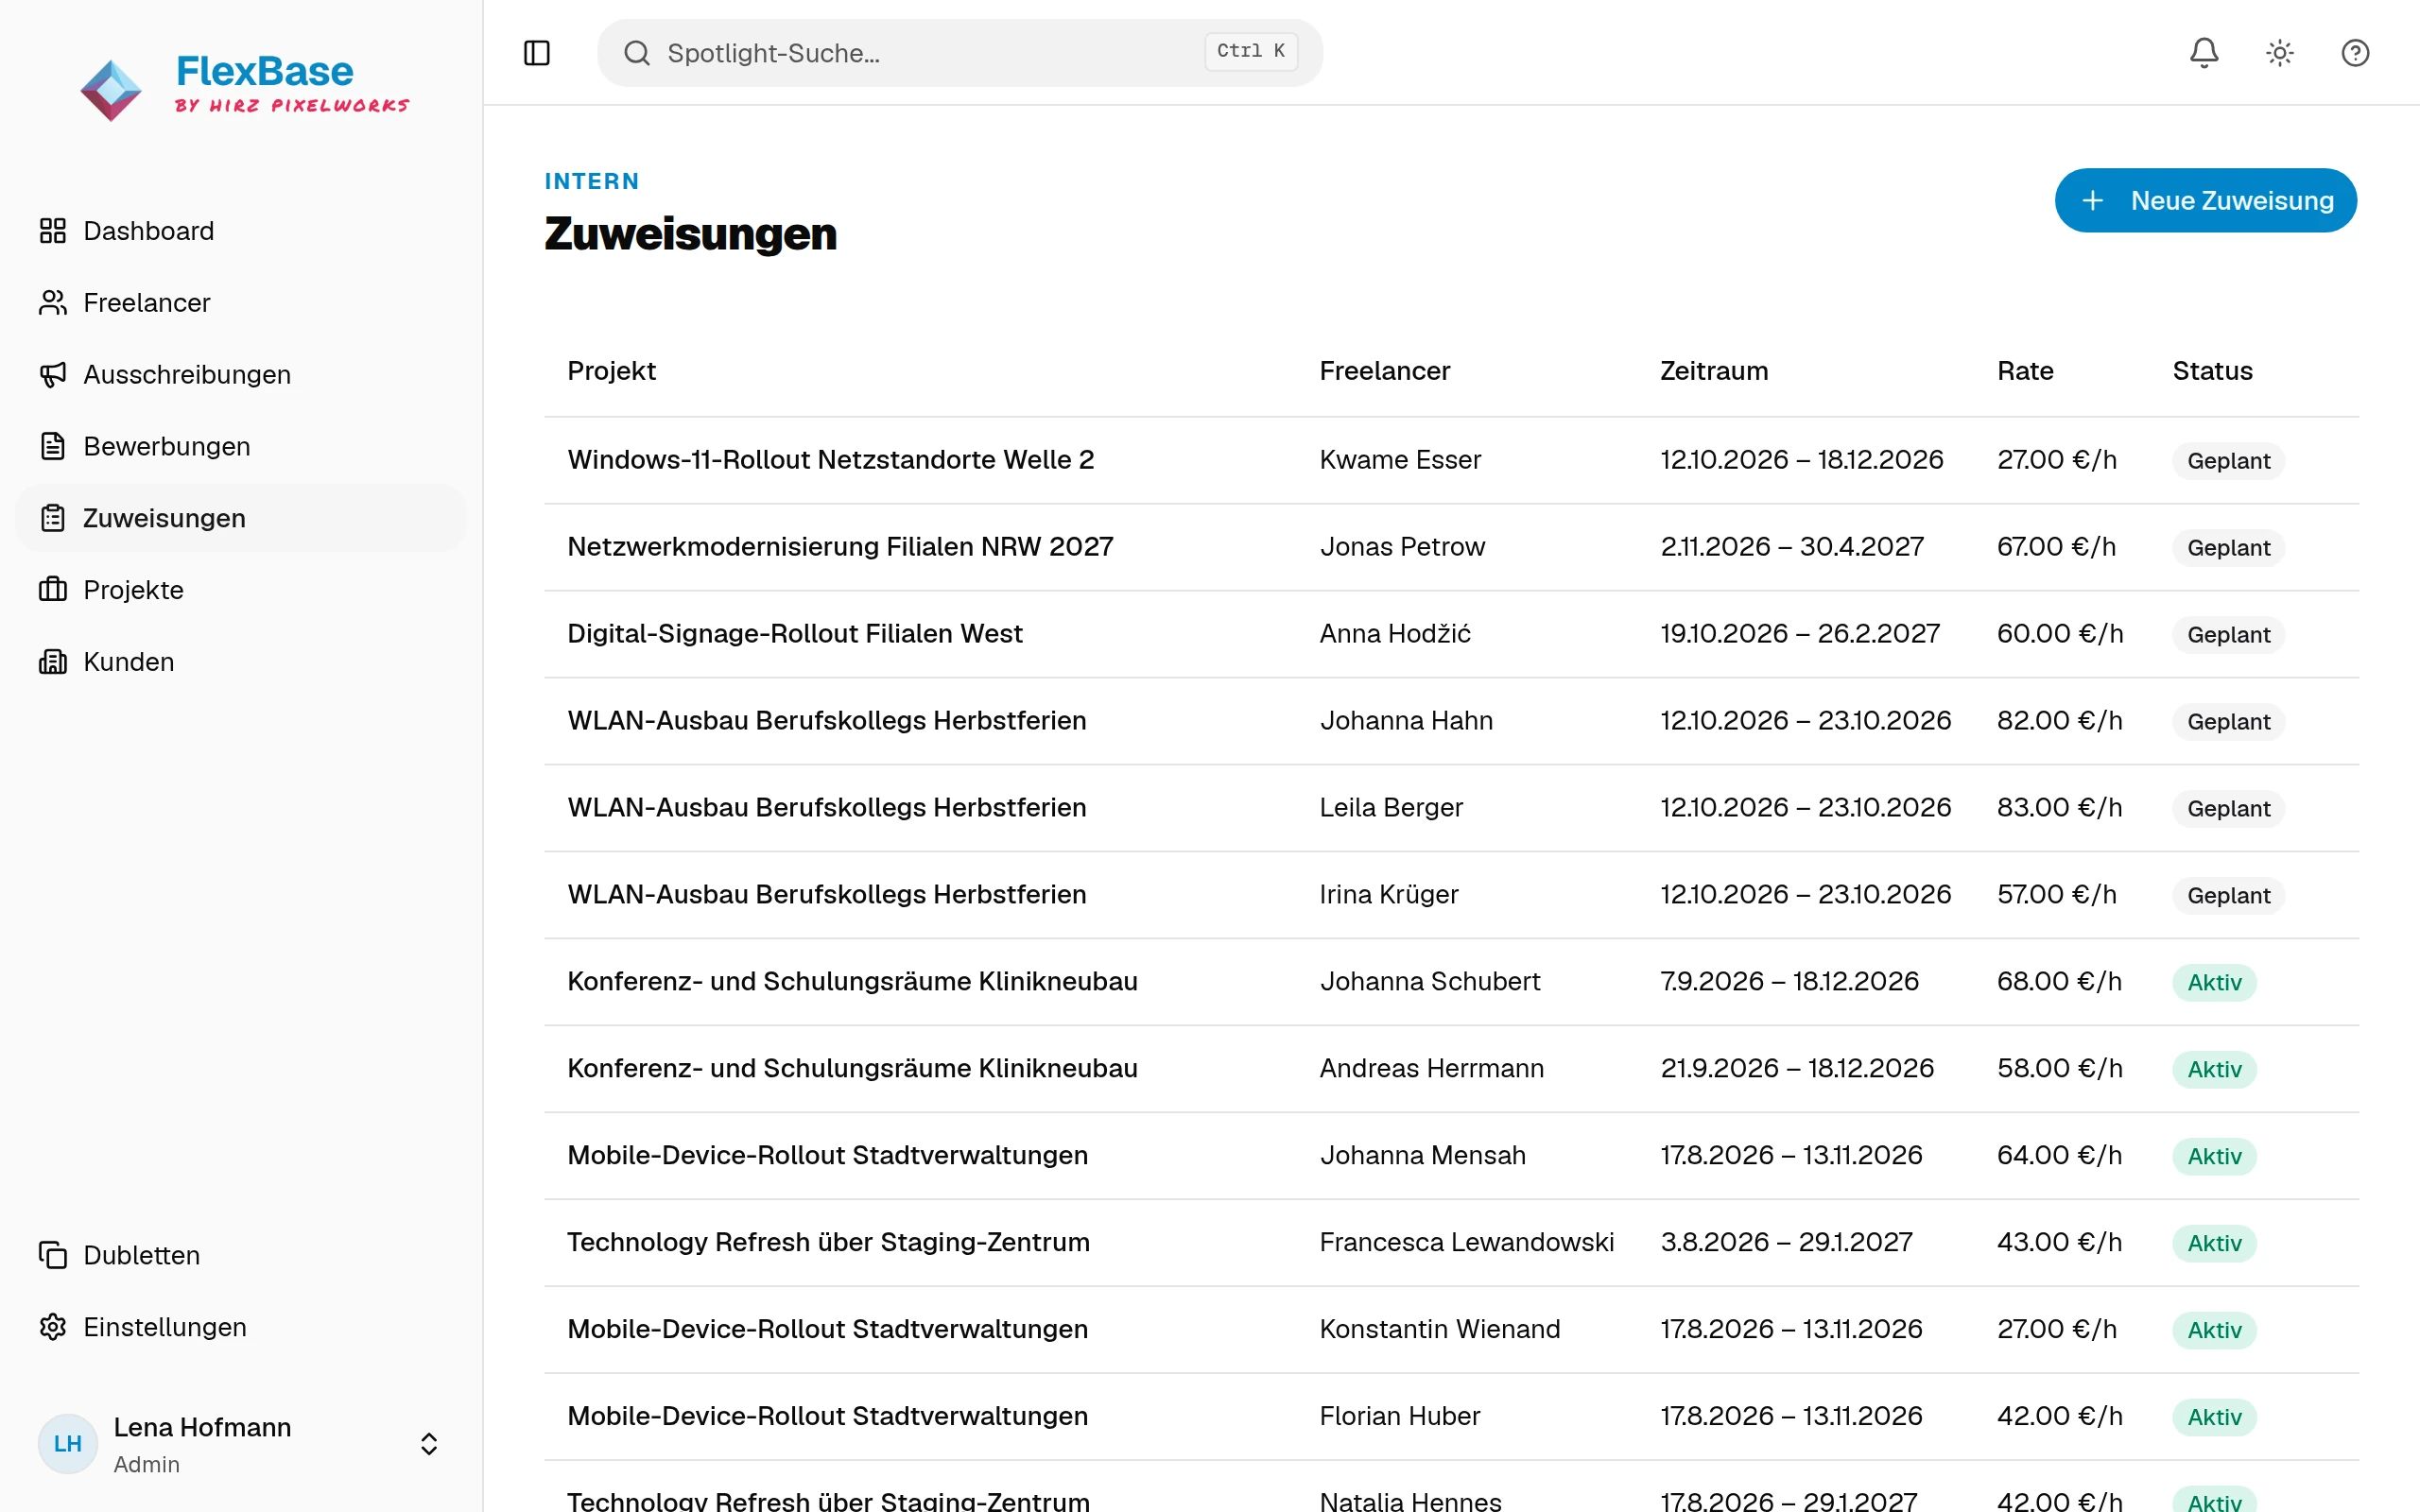Open Kunden link in sidebar
Screen dimensions: 2420x1512
(x=241, y=662)
